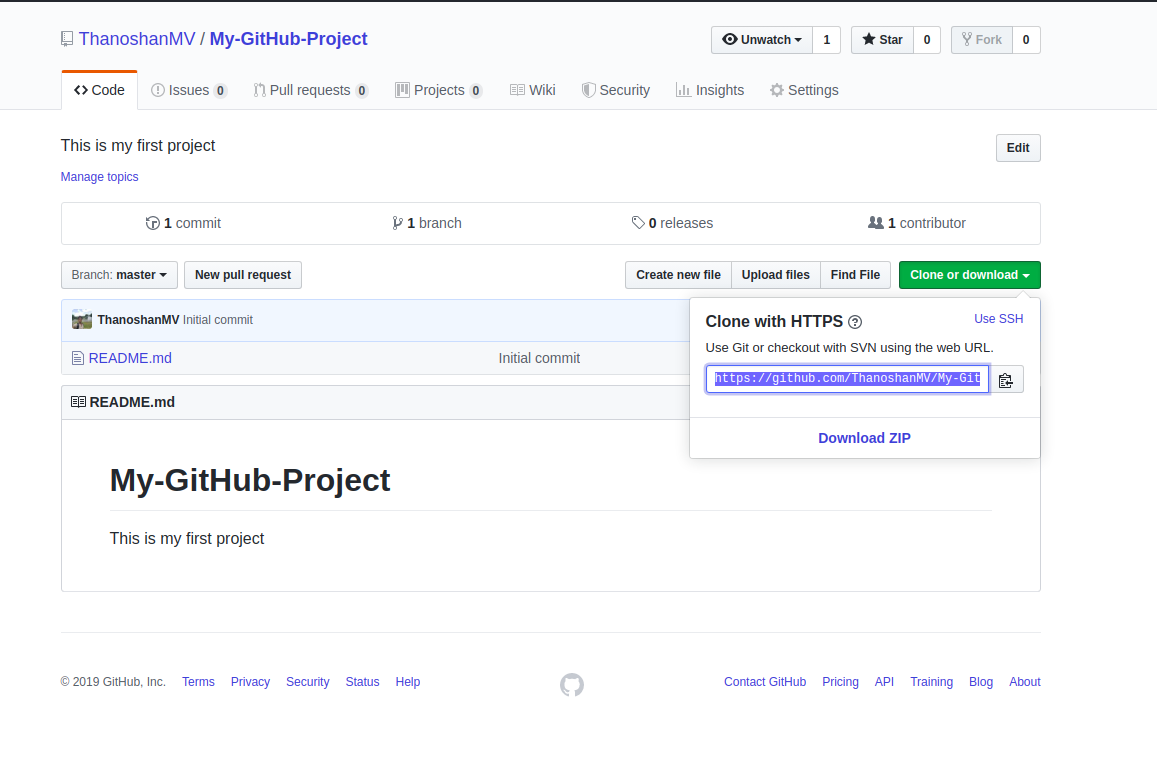
Task: Click the Octocat logo in the footer
Action: point(571,685)
